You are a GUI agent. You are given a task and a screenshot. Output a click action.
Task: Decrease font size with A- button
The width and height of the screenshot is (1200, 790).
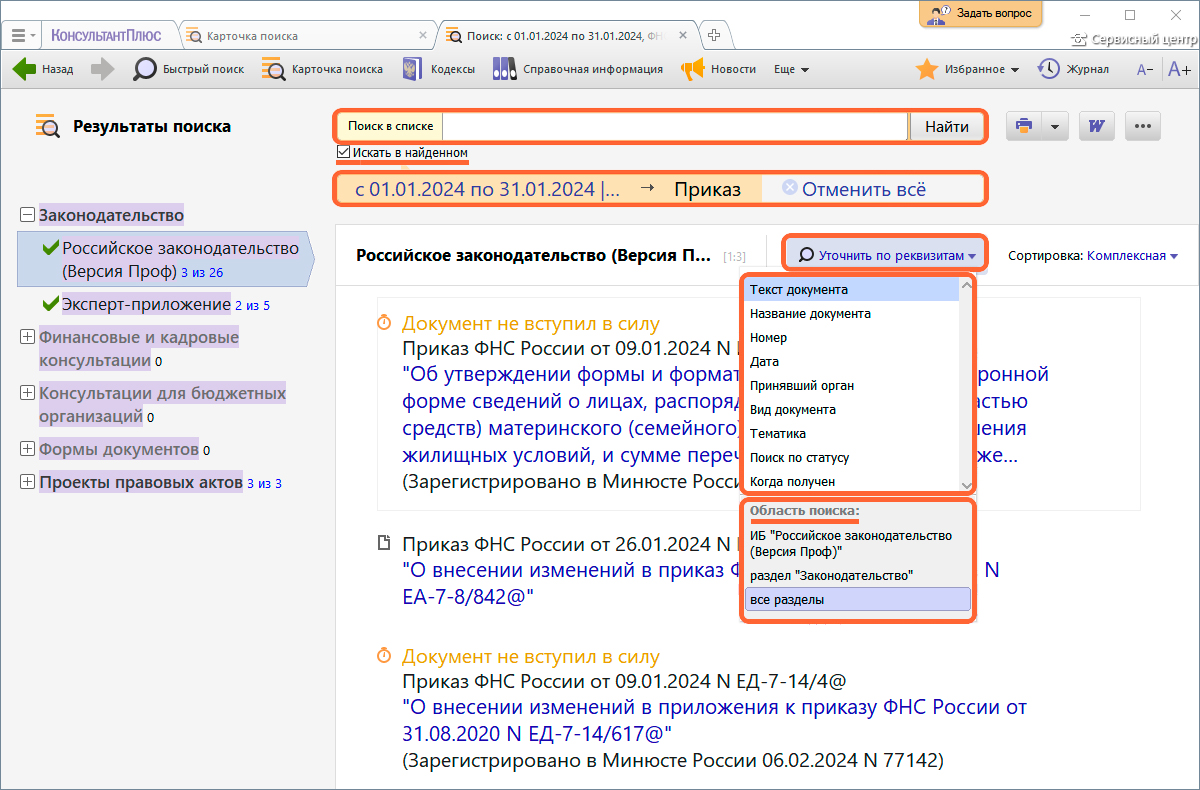coord(1145,69)
